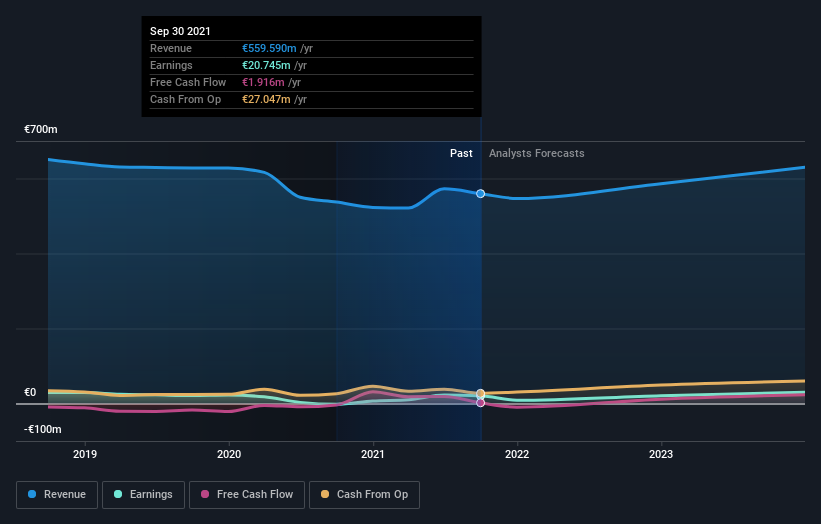The height and width of the screenshot is (524, 821).
Task: Click the 2020 x-axis label
Action: (229, 454)
